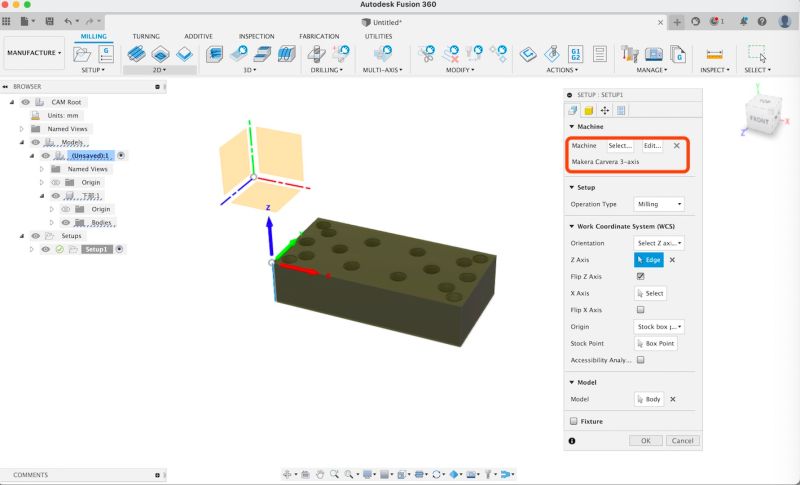The image size is (800, 485).
Task: Click the Machine Edit... button
Action: (x=652, y=145)
